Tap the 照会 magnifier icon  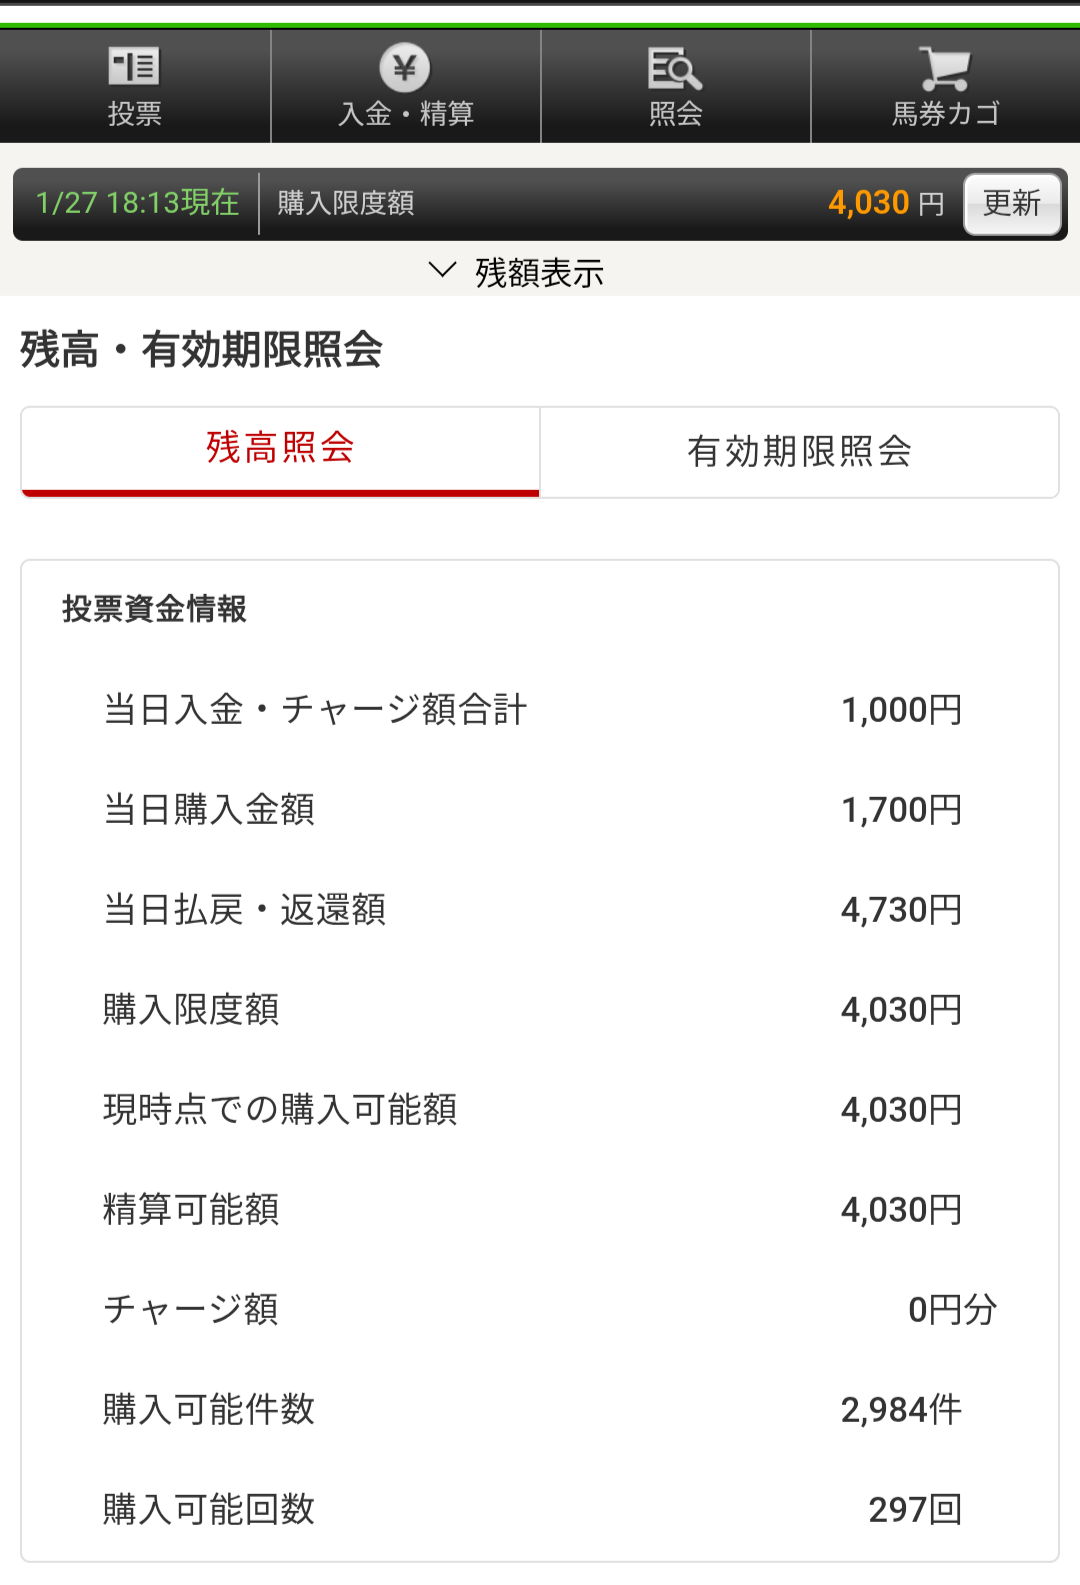tap(675, 68)
